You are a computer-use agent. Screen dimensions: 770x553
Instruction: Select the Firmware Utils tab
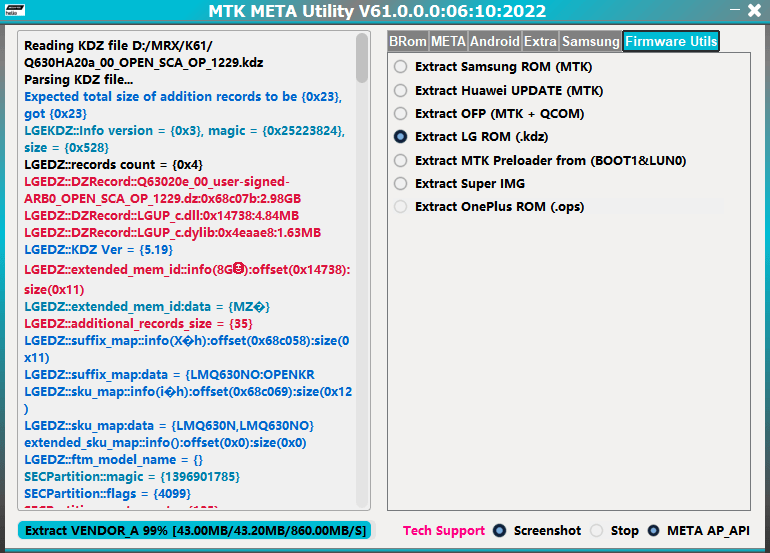coord(671,41)
